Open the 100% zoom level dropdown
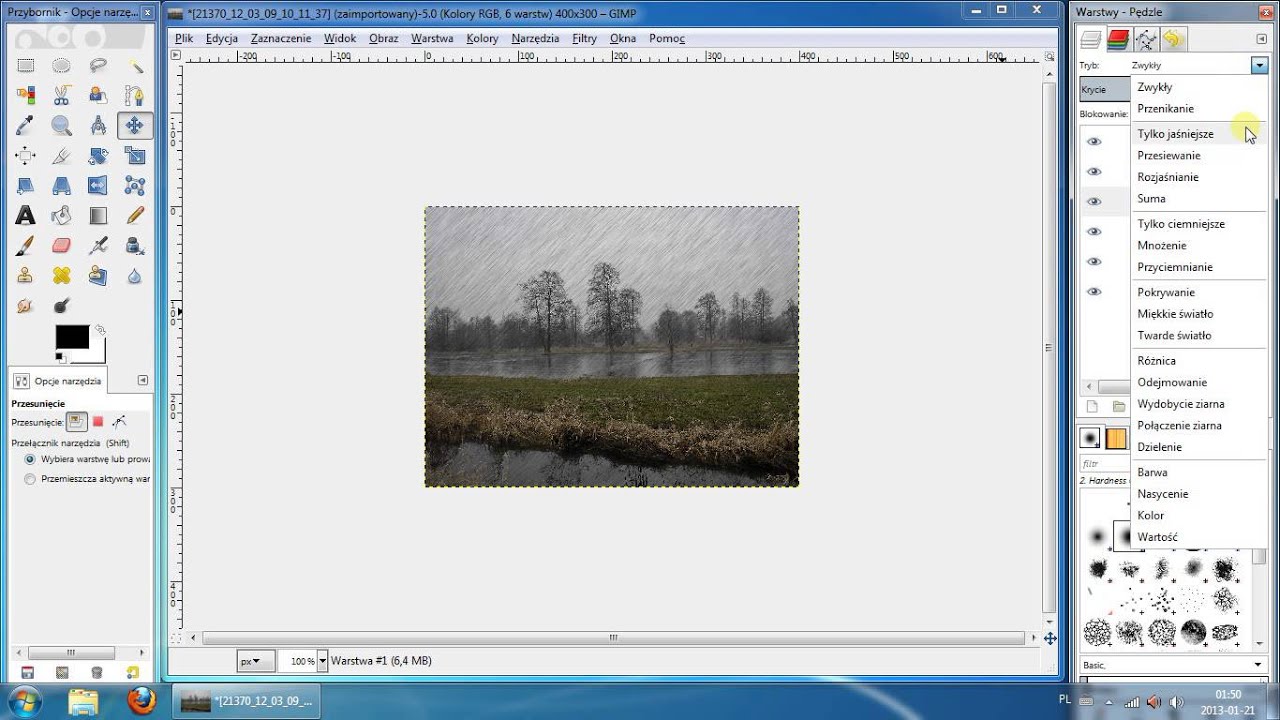This screenshot has height=720, width=1280. click(x=323, y=661)
